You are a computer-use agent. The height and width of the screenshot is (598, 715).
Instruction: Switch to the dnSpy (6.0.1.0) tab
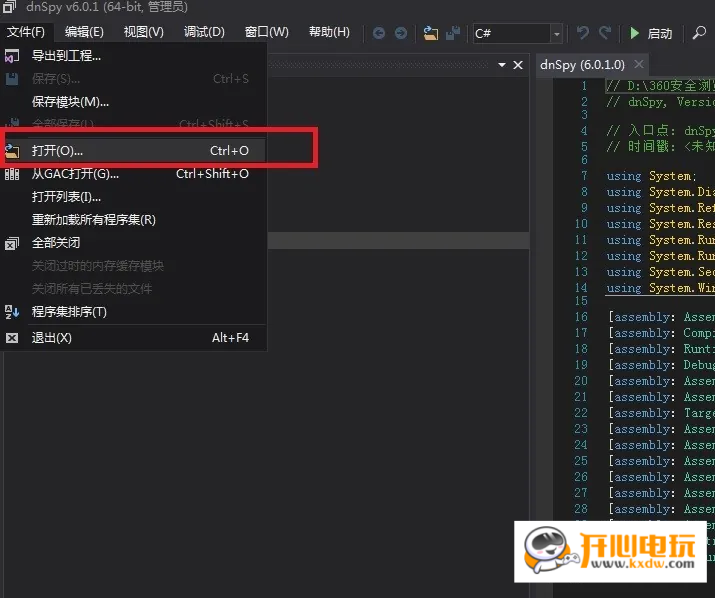point(581,65)
